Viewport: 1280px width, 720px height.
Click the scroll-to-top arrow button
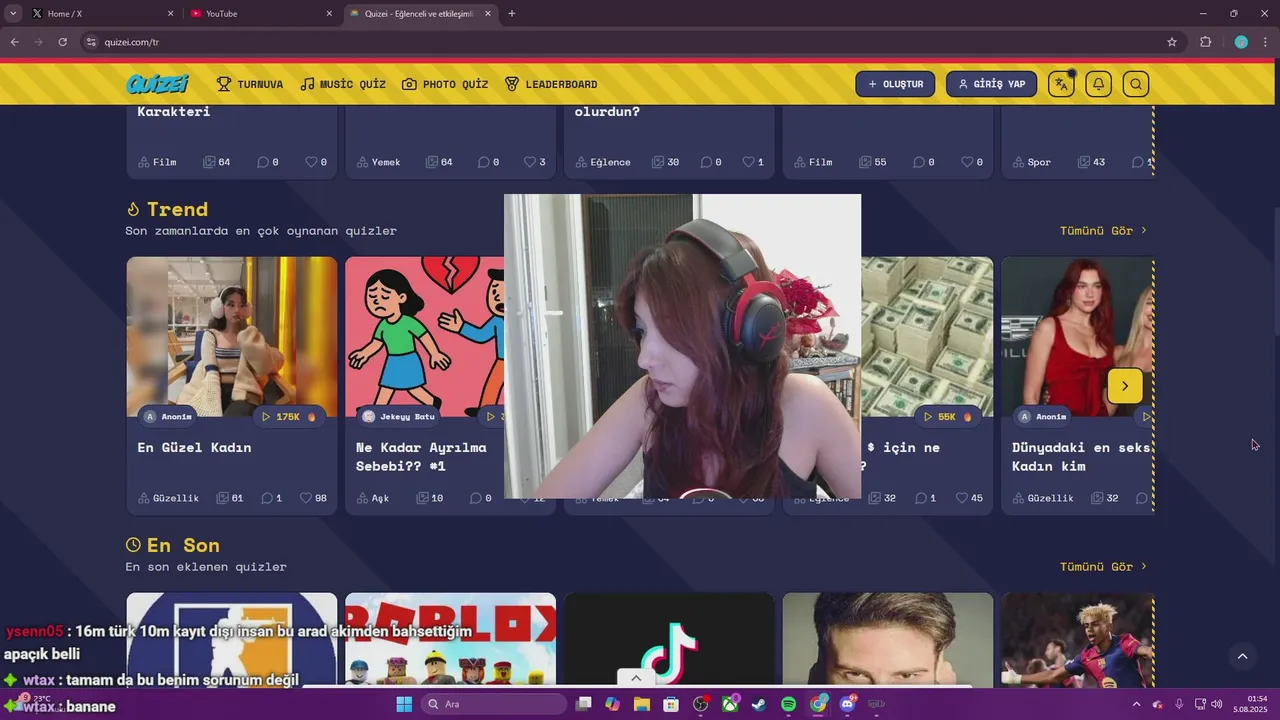pyautogui.click(x=1242, y=656)
